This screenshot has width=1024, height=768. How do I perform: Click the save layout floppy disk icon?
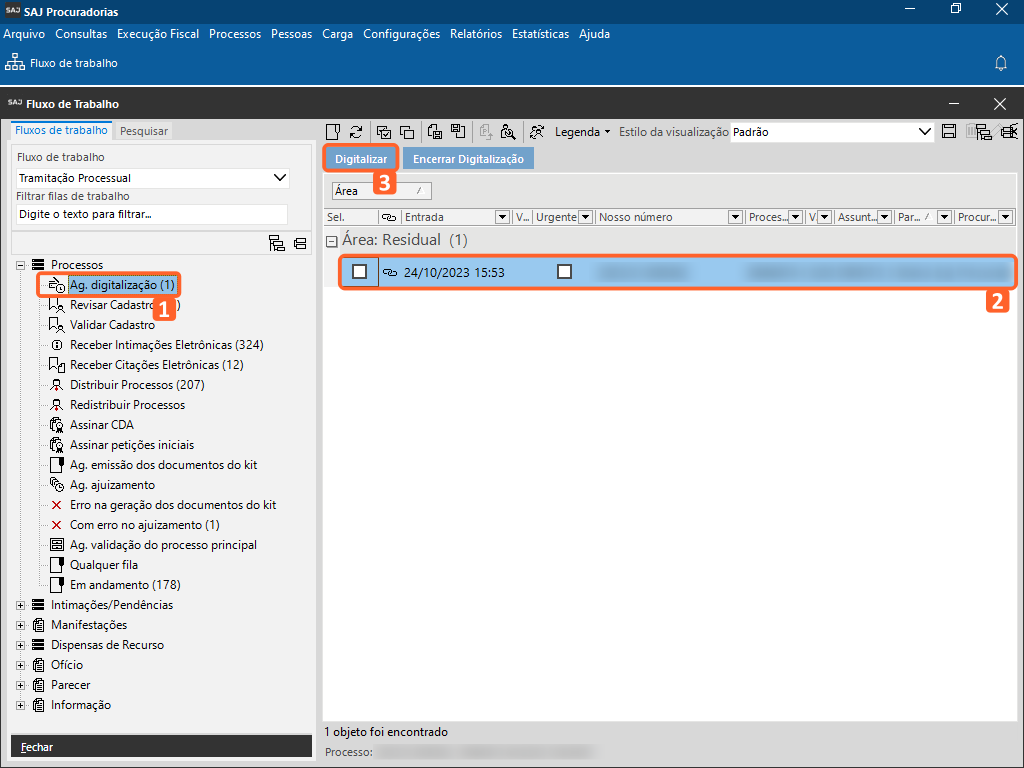[950, 132]
